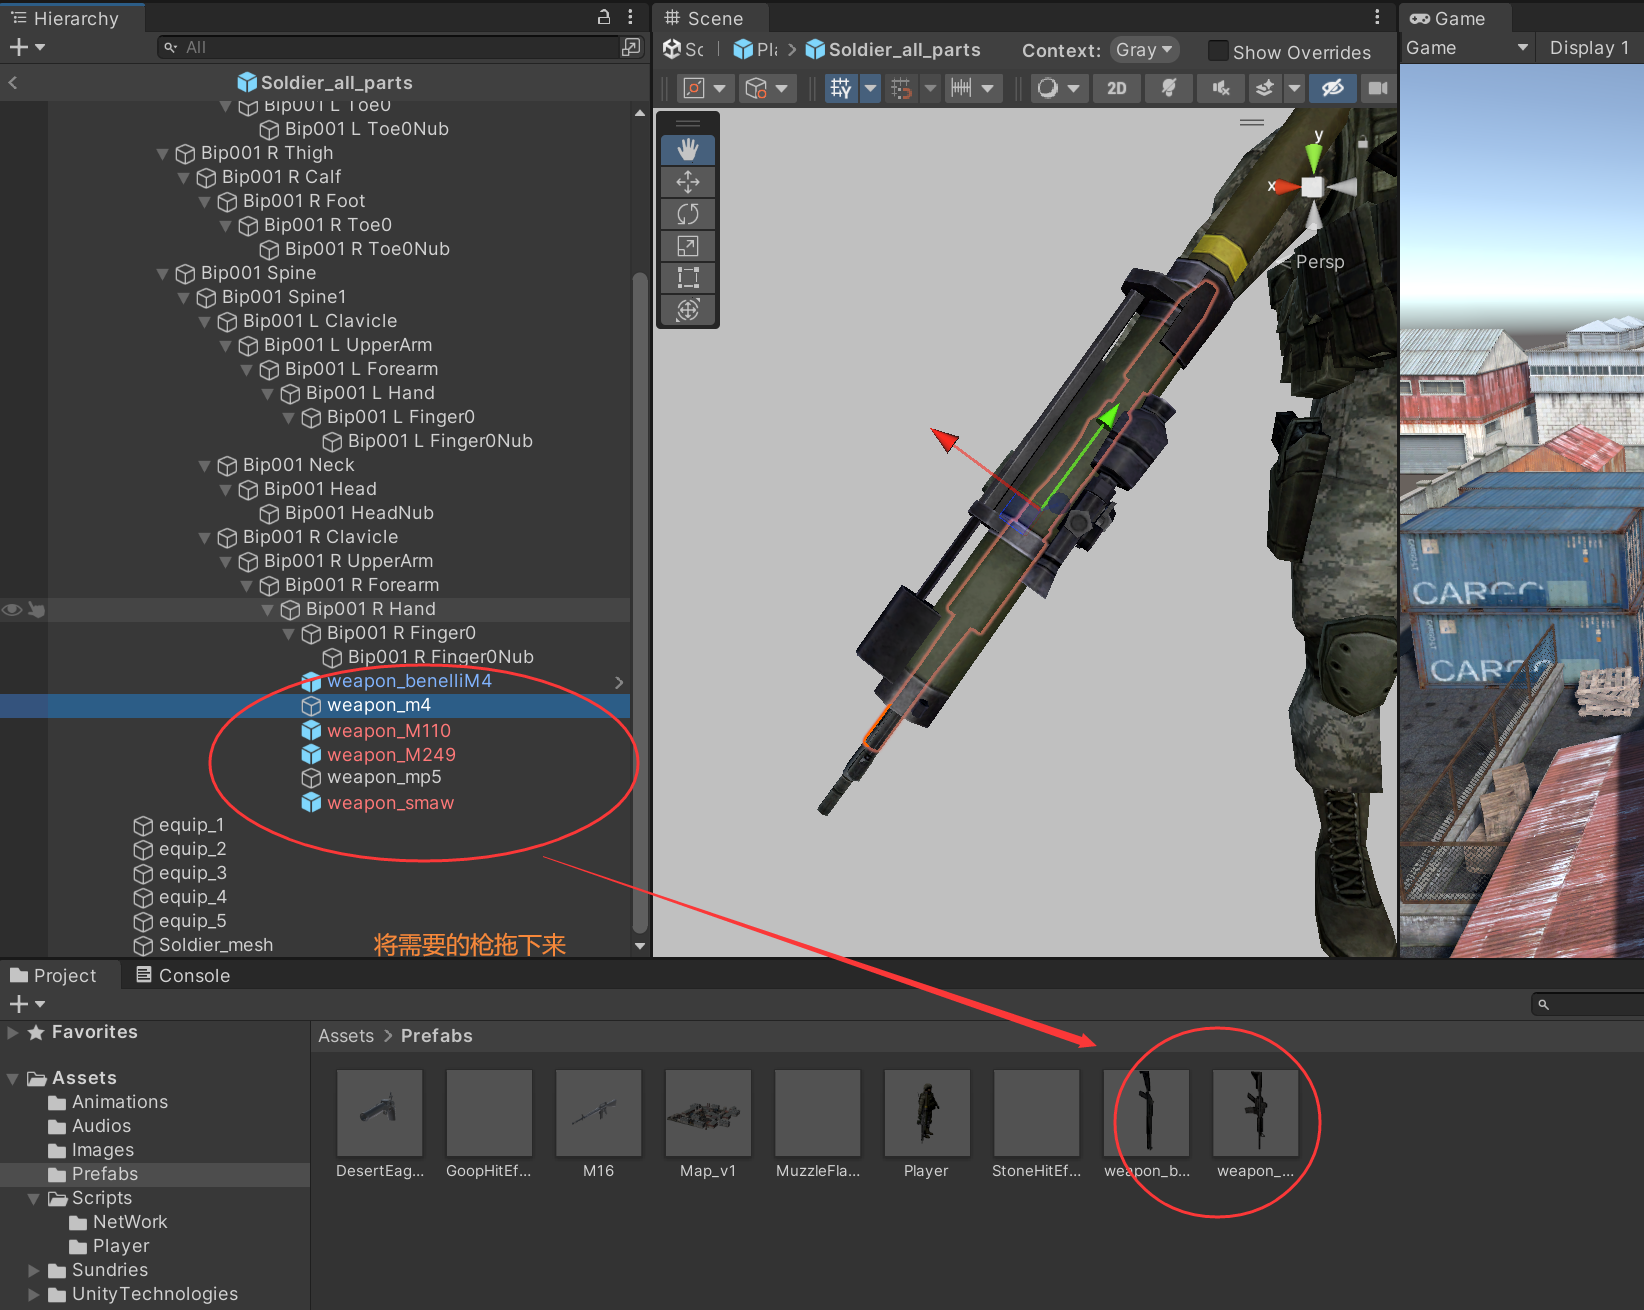
Task: Click the Soldier_all_parts breadcrumb in Scene
Action: coord(893,50)
